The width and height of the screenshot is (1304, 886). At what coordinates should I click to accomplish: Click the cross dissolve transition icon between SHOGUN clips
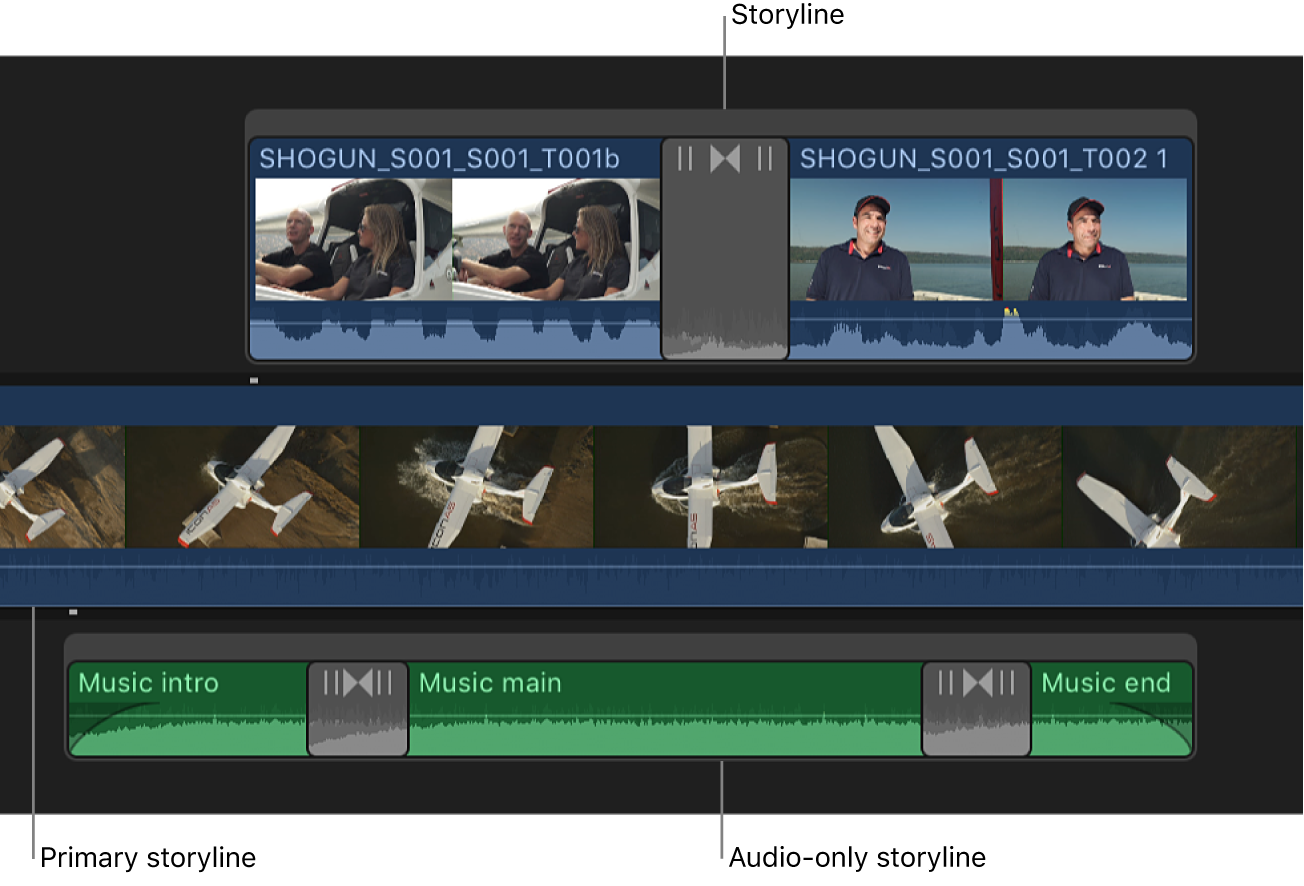point(725,157)
